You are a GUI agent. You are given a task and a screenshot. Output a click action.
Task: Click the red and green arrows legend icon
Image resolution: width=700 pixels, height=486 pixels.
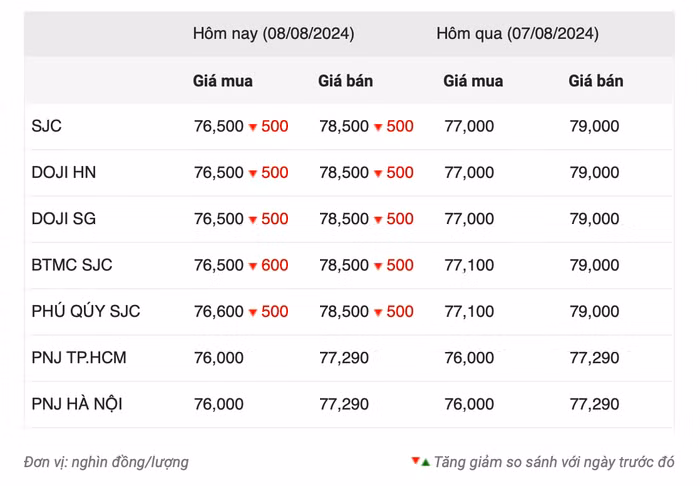coord(420,462)
